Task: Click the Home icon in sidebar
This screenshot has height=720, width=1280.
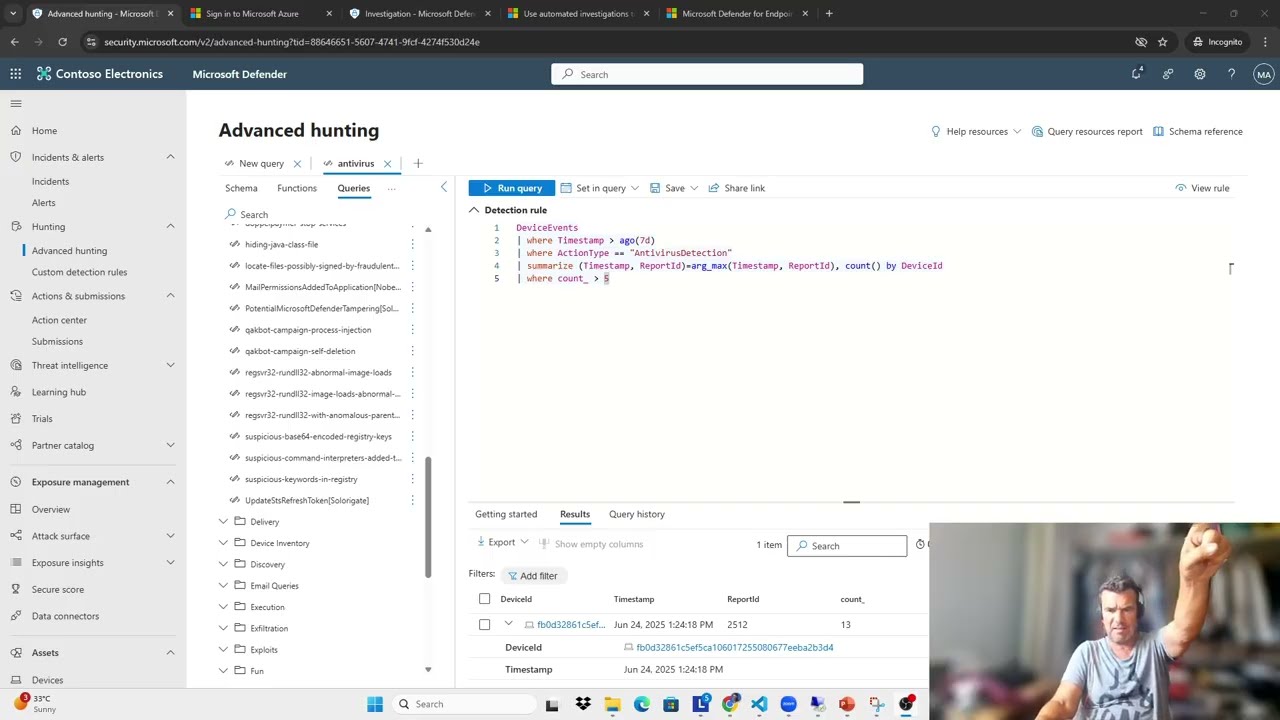Action: click(x=16, y=131)
